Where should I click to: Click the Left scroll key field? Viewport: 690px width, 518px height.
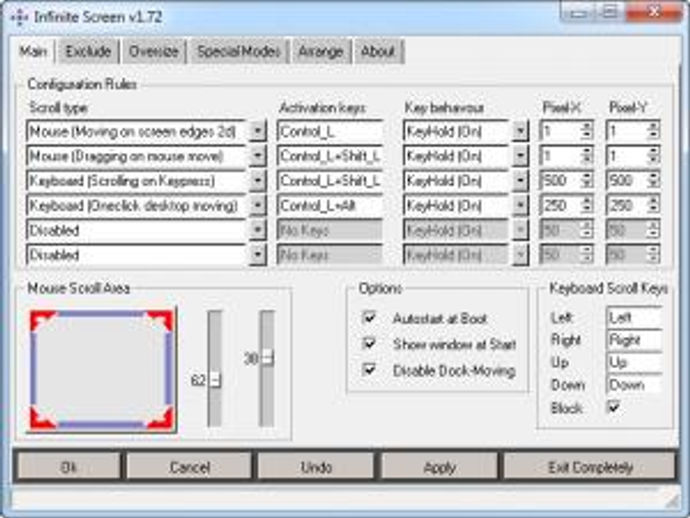(634, 318)
